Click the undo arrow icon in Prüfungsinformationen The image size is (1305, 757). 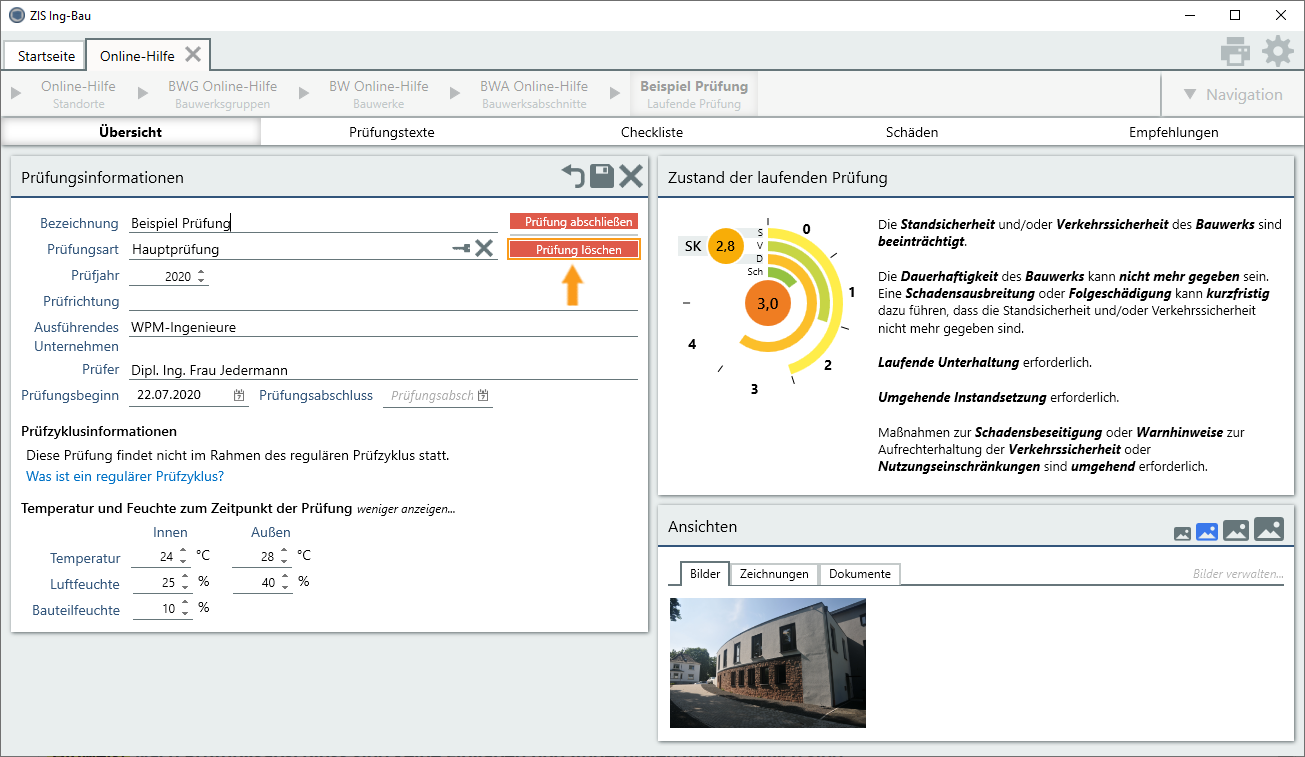tap(573, 177)
